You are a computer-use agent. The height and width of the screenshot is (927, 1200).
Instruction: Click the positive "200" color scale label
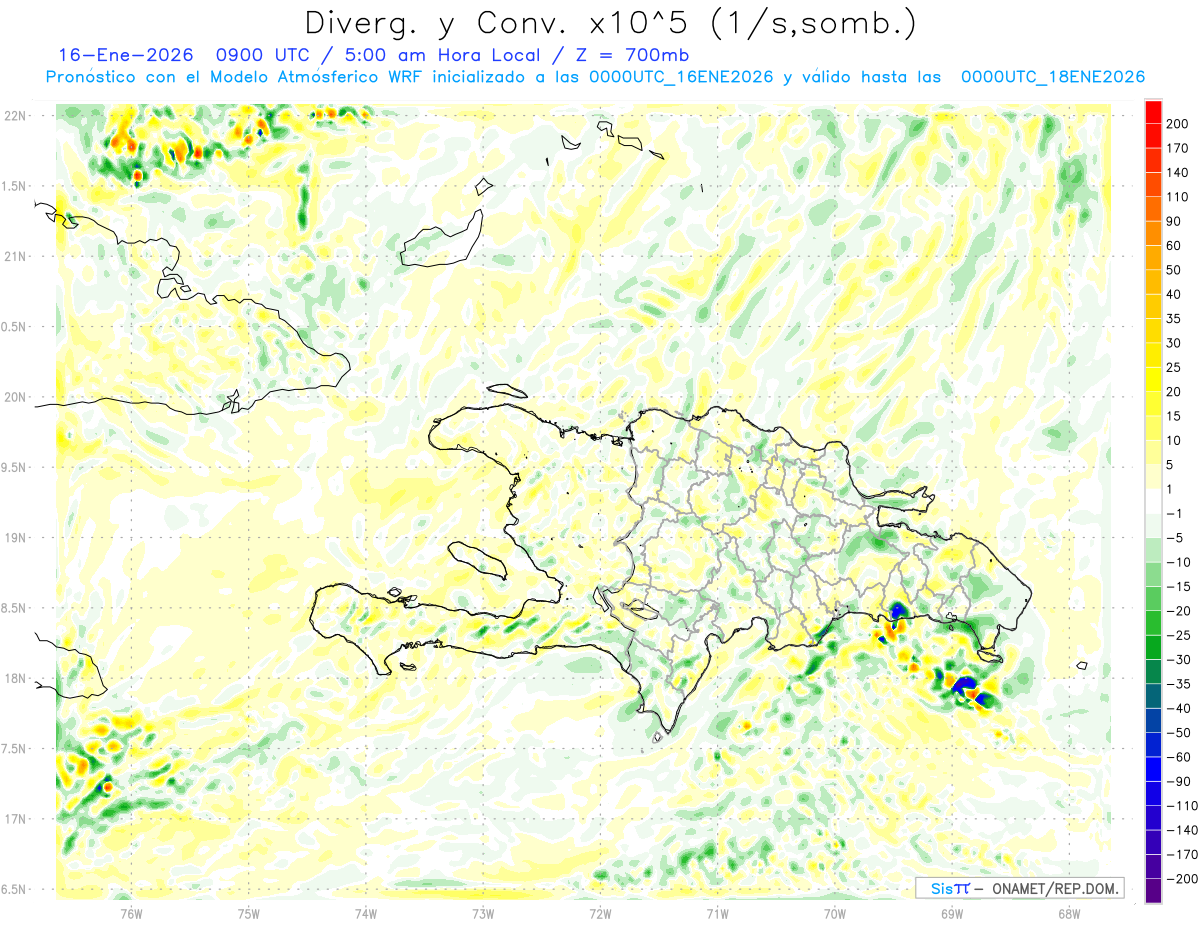coord(1179,124)
